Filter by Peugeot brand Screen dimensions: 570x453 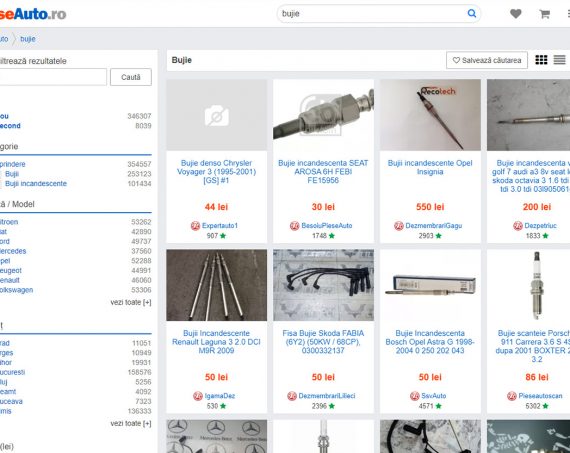(x=11, y=270)
